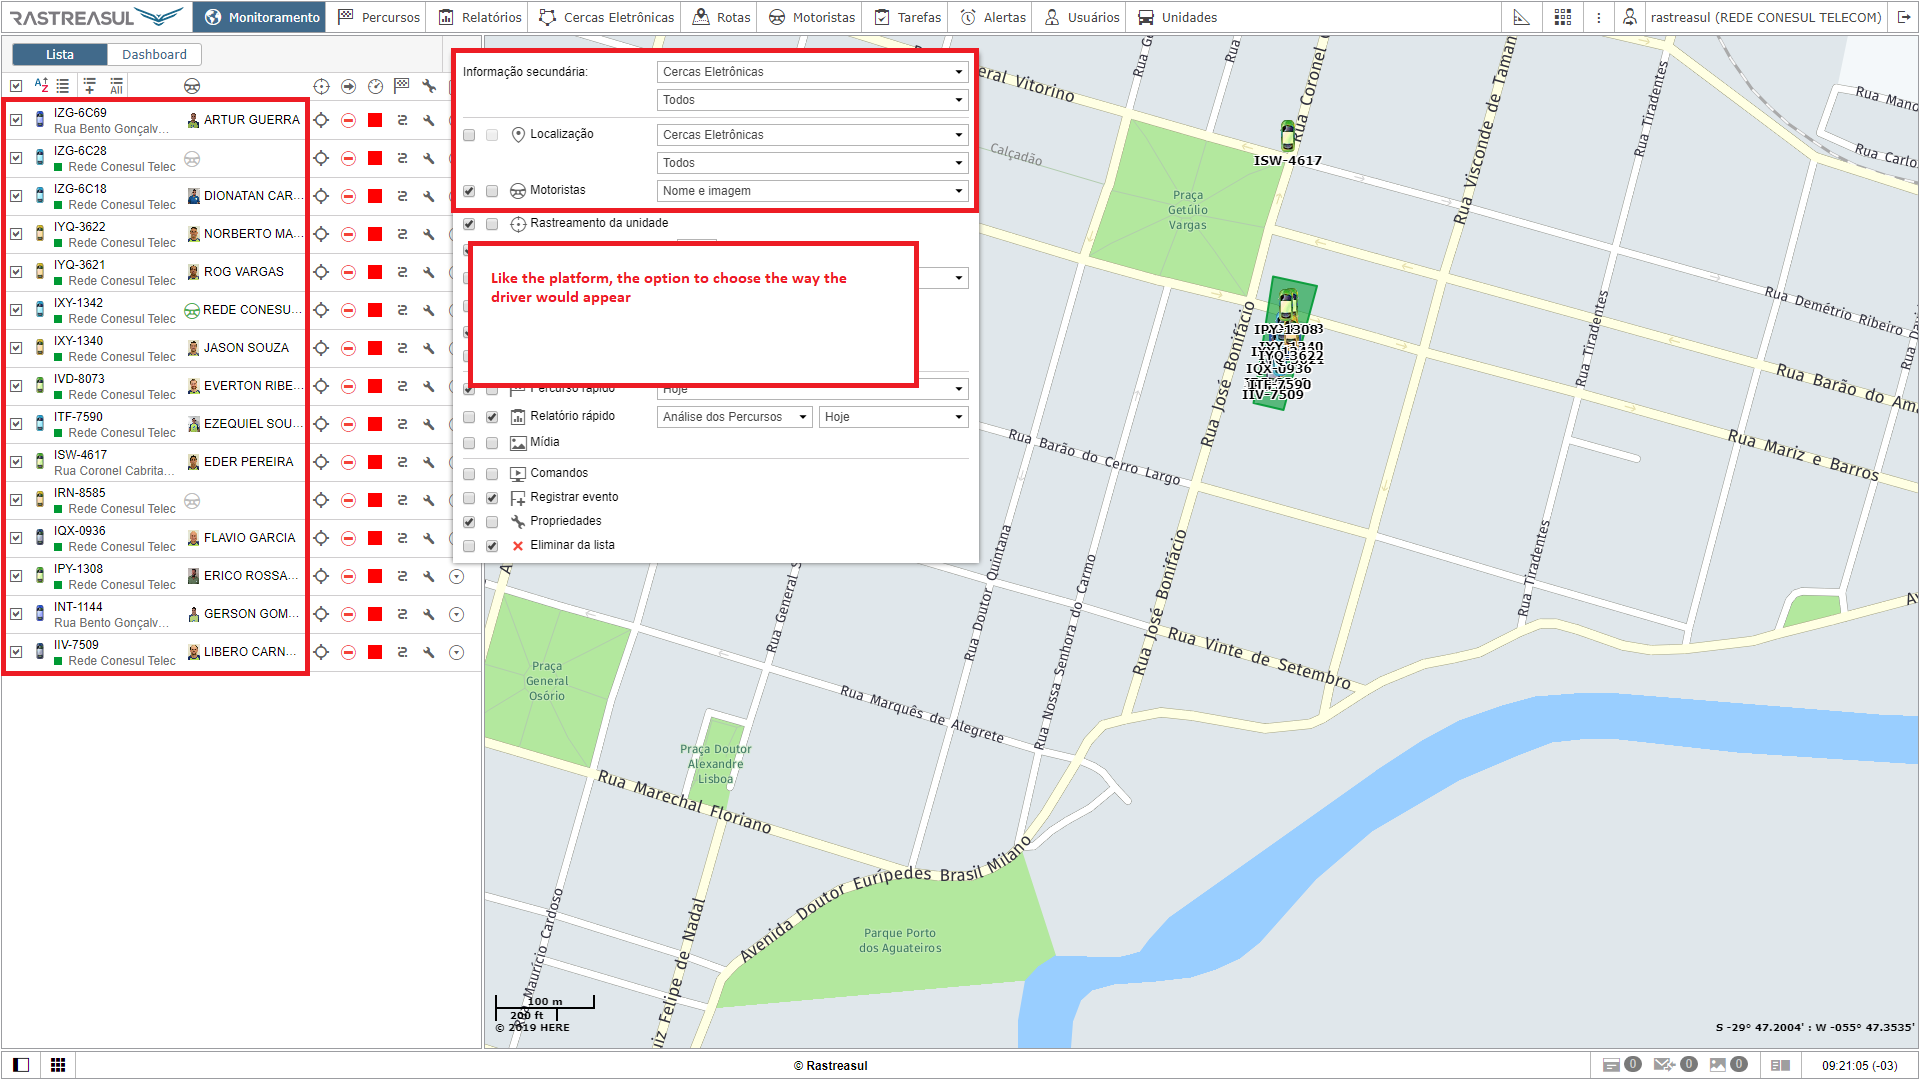Click the logout icon
The image size is (1920, 1080).
[1904, 17]
